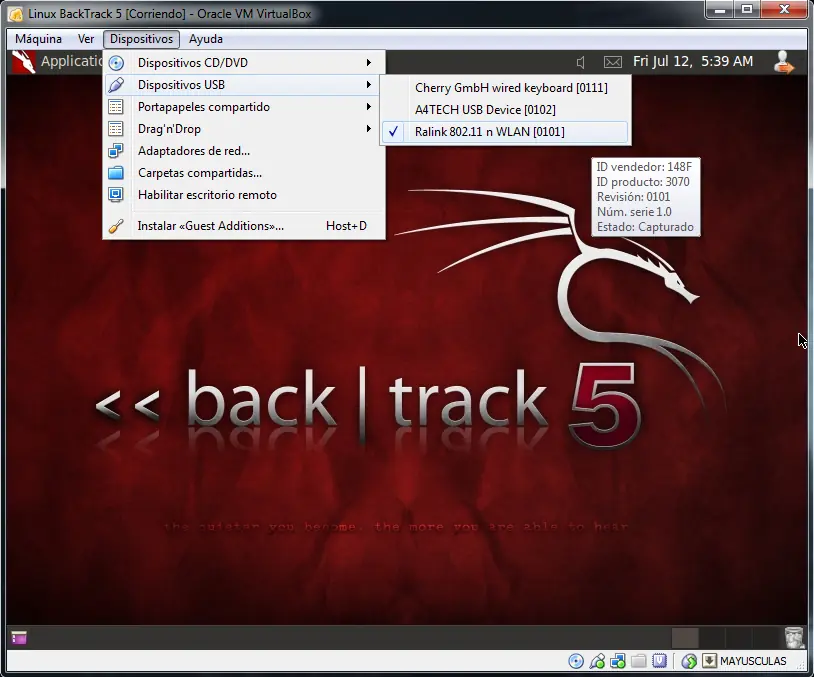814x677 pixels.
Task: Click the Guest Additions wrench icon
Action: [116, 226]
